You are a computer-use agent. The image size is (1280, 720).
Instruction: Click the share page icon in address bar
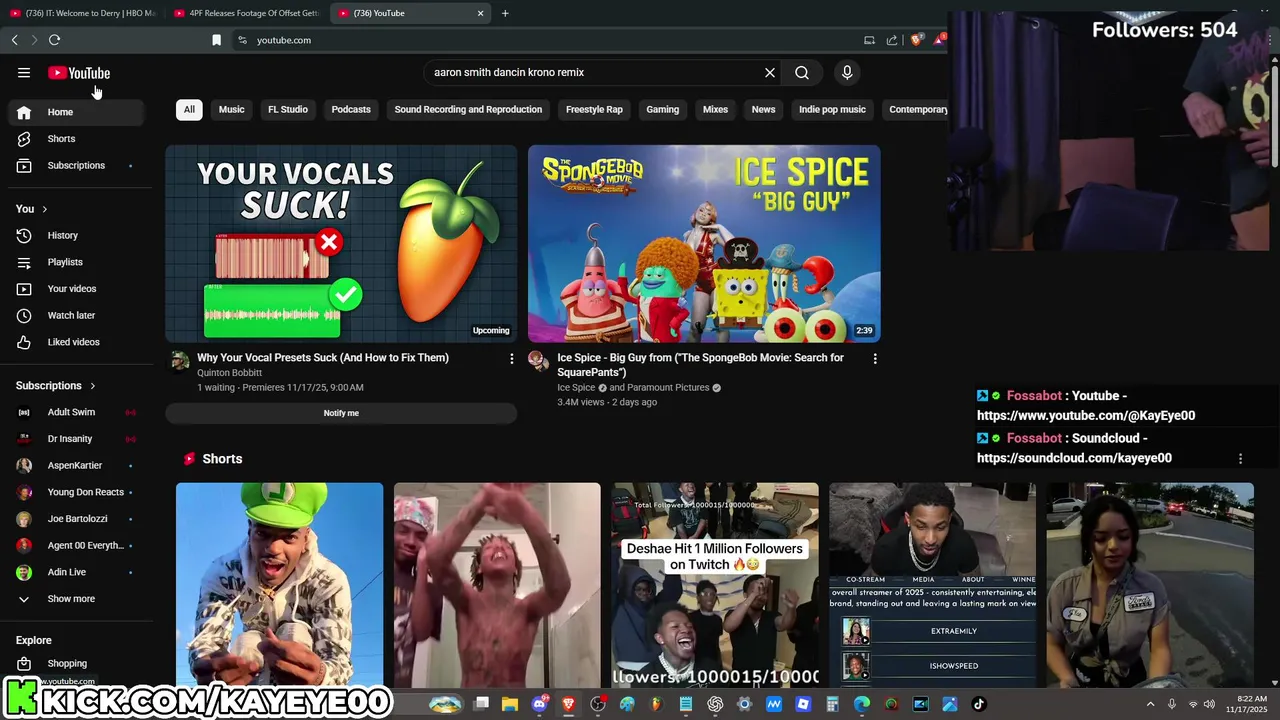(892, 40)
